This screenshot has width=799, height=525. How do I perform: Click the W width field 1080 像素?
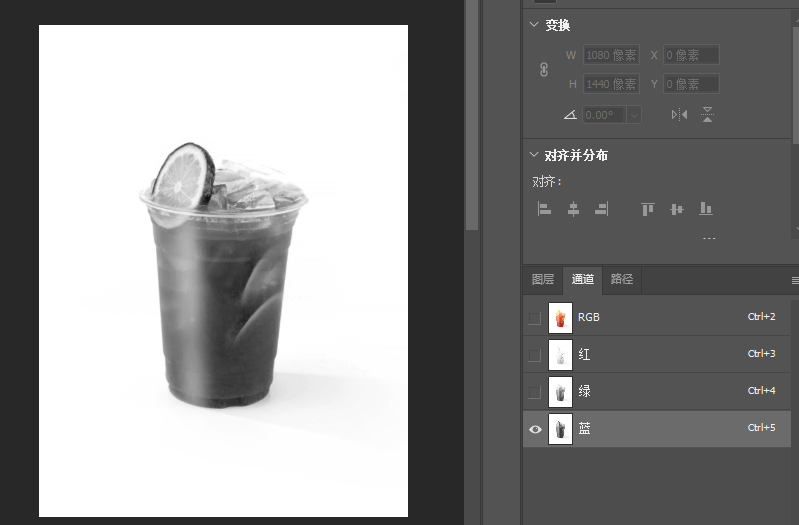point(611,55)
